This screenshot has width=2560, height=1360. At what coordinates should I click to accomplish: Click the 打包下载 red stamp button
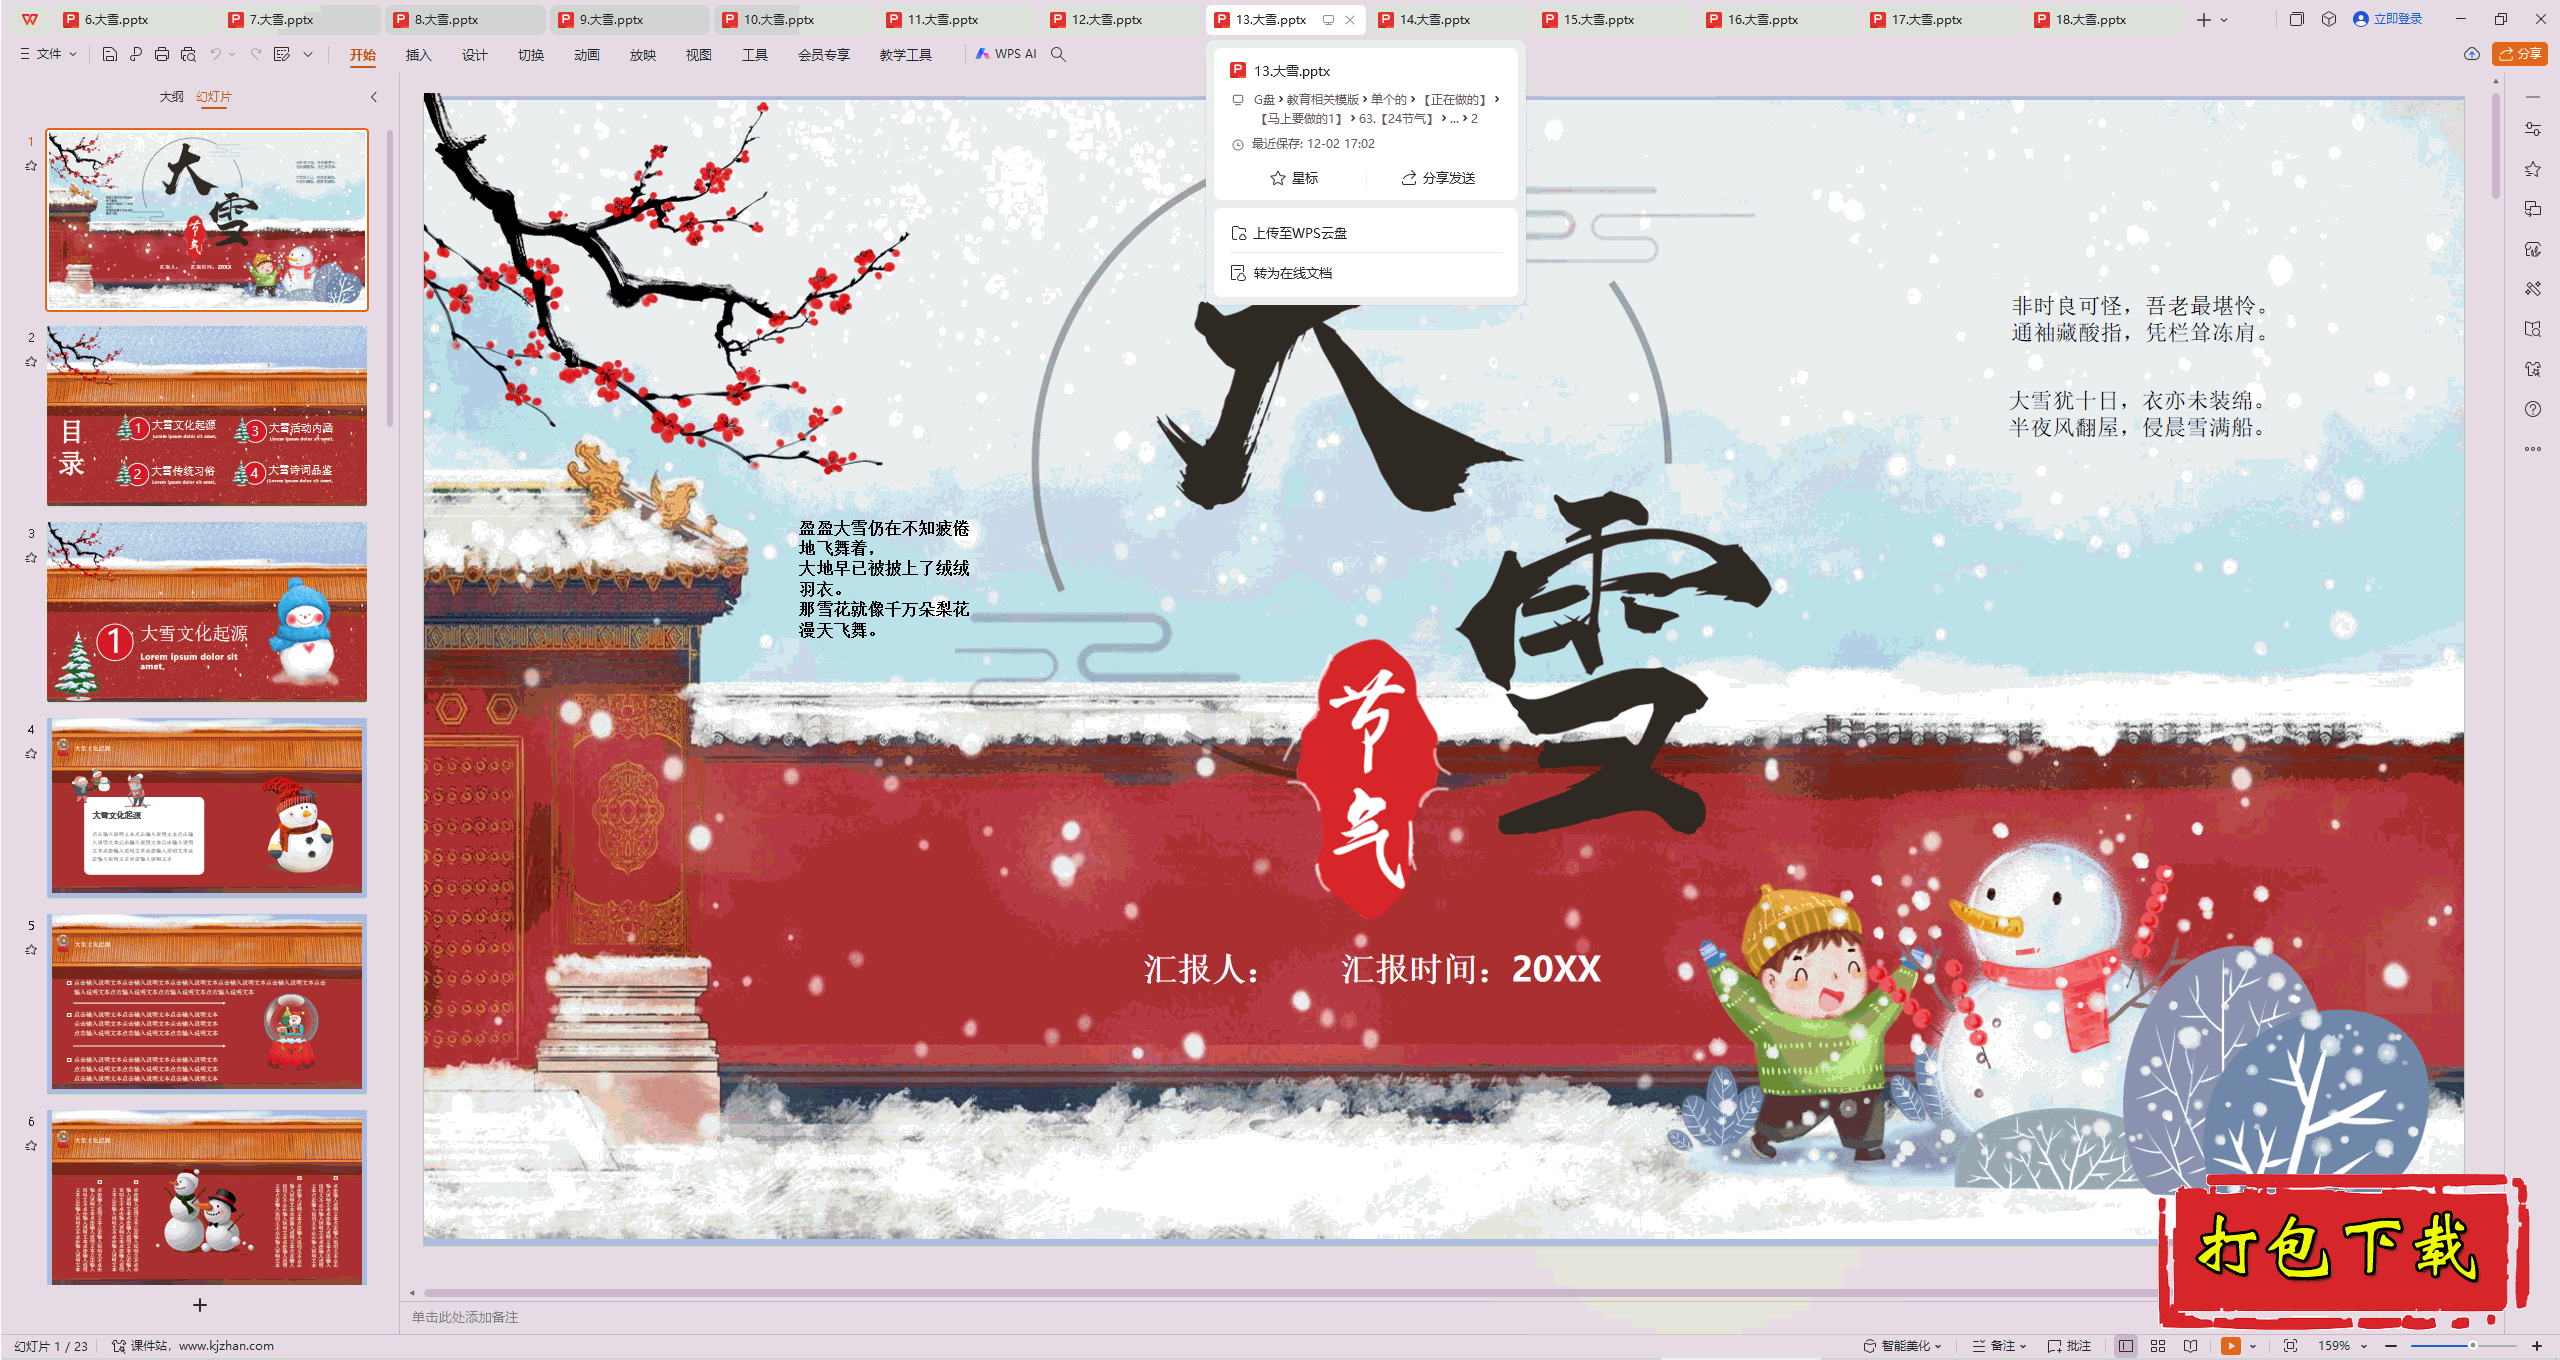pos(2342,1250)
